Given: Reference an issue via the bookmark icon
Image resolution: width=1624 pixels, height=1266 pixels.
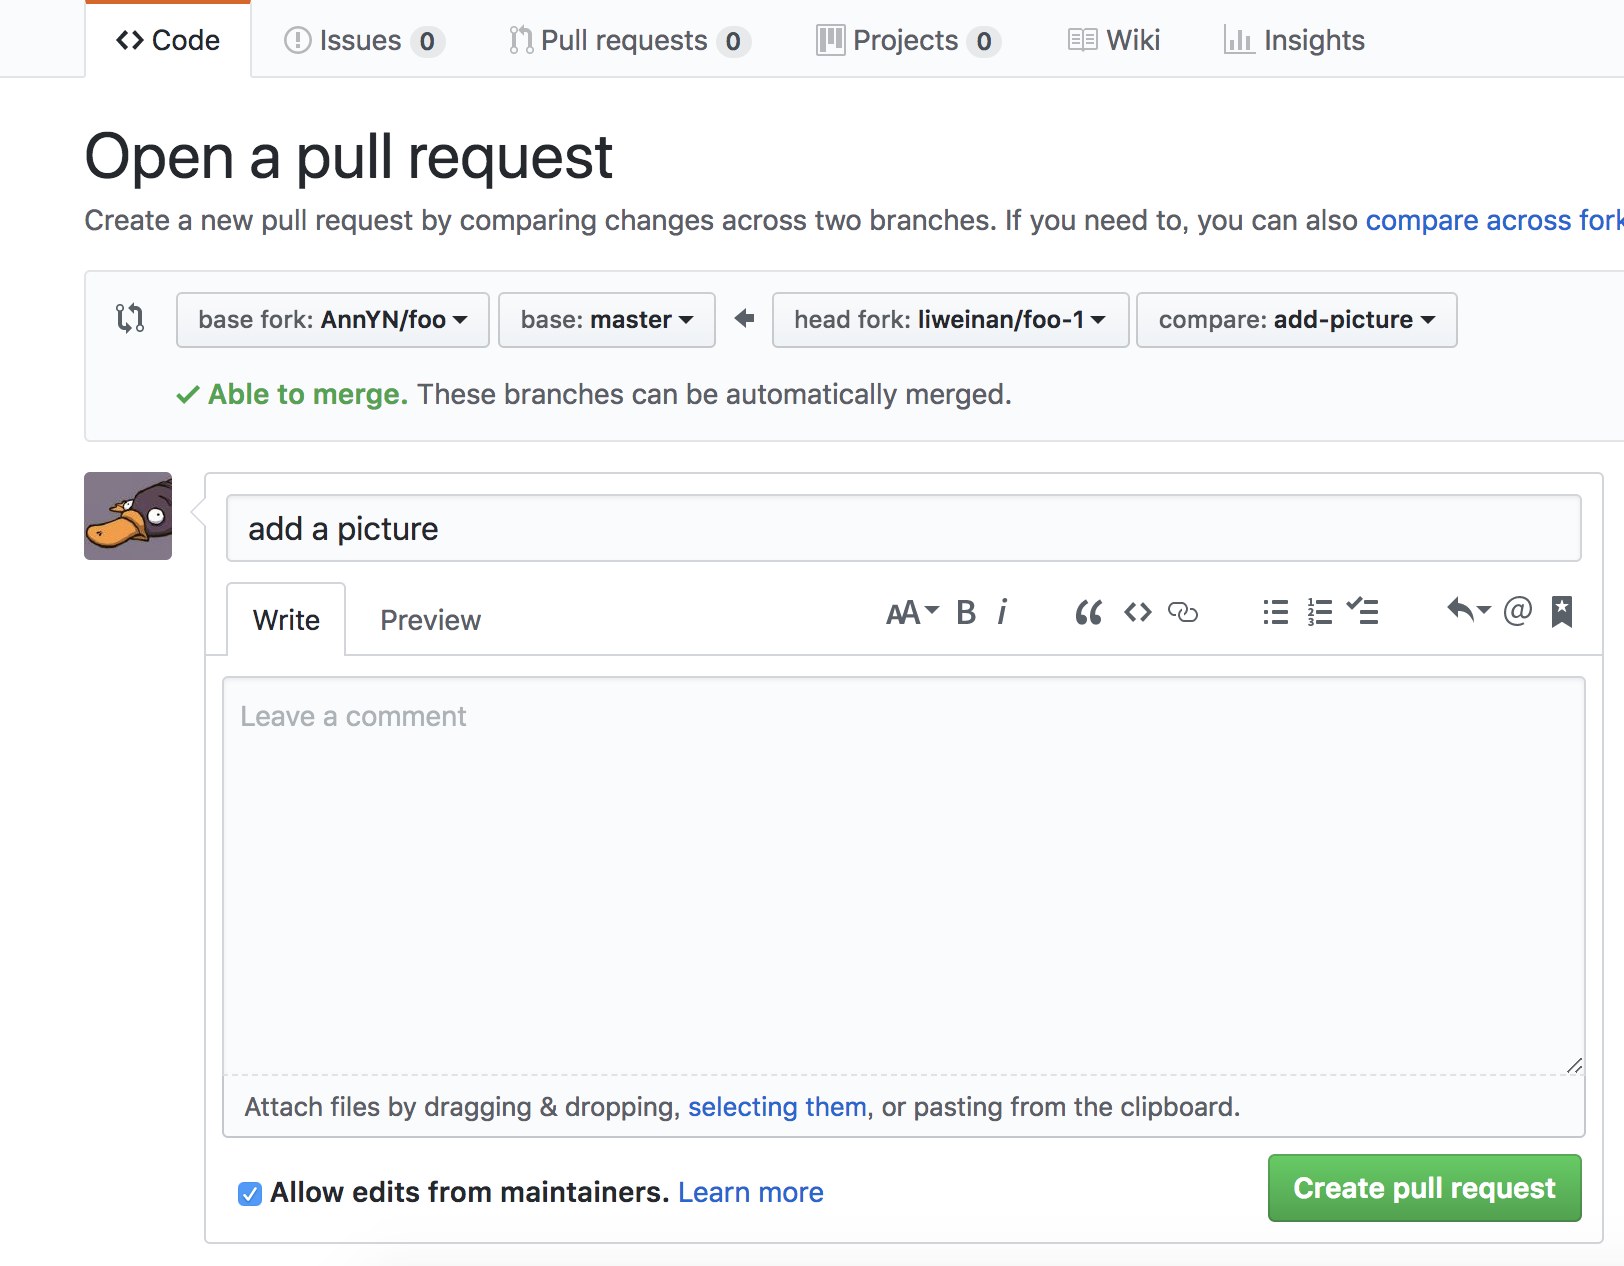Looking at the screenshot, I should pyautogui.click(x=1562, y=611).
